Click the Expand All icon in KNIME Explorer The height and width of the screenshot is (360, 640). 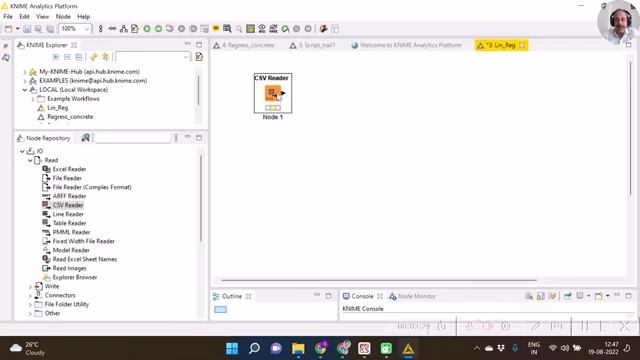pos(56,57)
